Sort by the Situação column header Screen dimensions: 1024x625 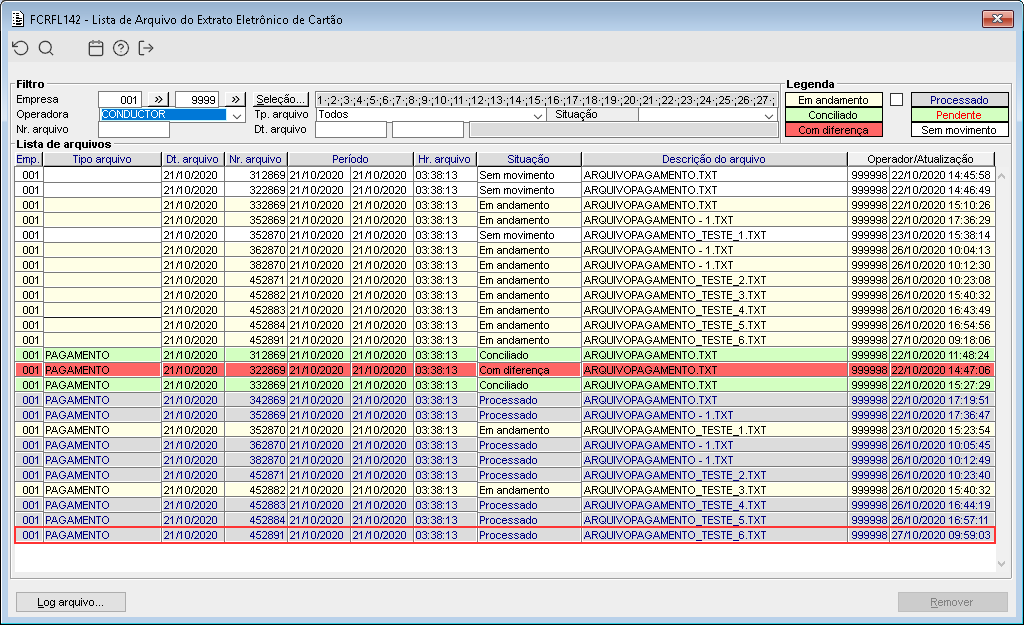[x=528, y=159]
